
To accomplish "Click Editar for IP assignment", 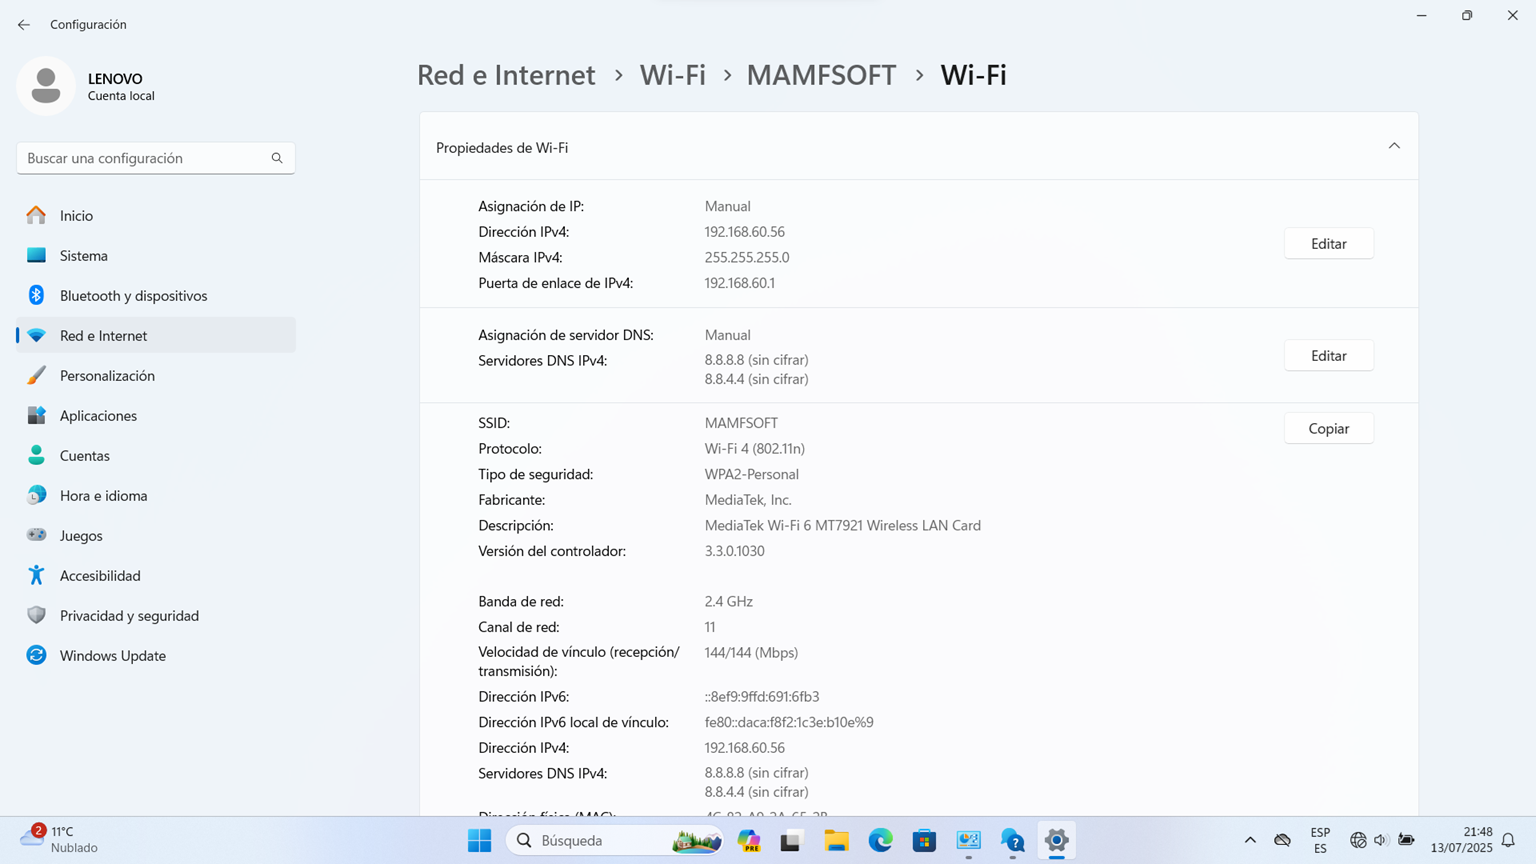I will tap(1329, 244).
